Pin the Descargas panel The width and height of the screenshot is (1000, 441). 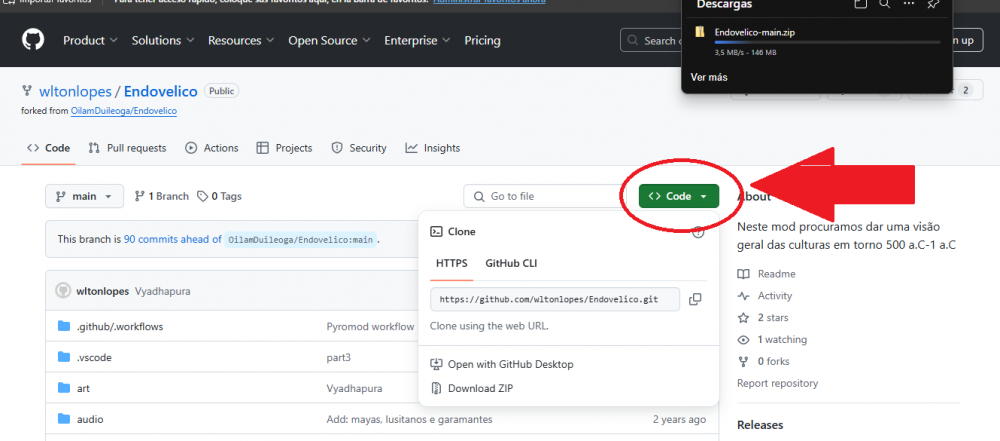pos(932,4)
